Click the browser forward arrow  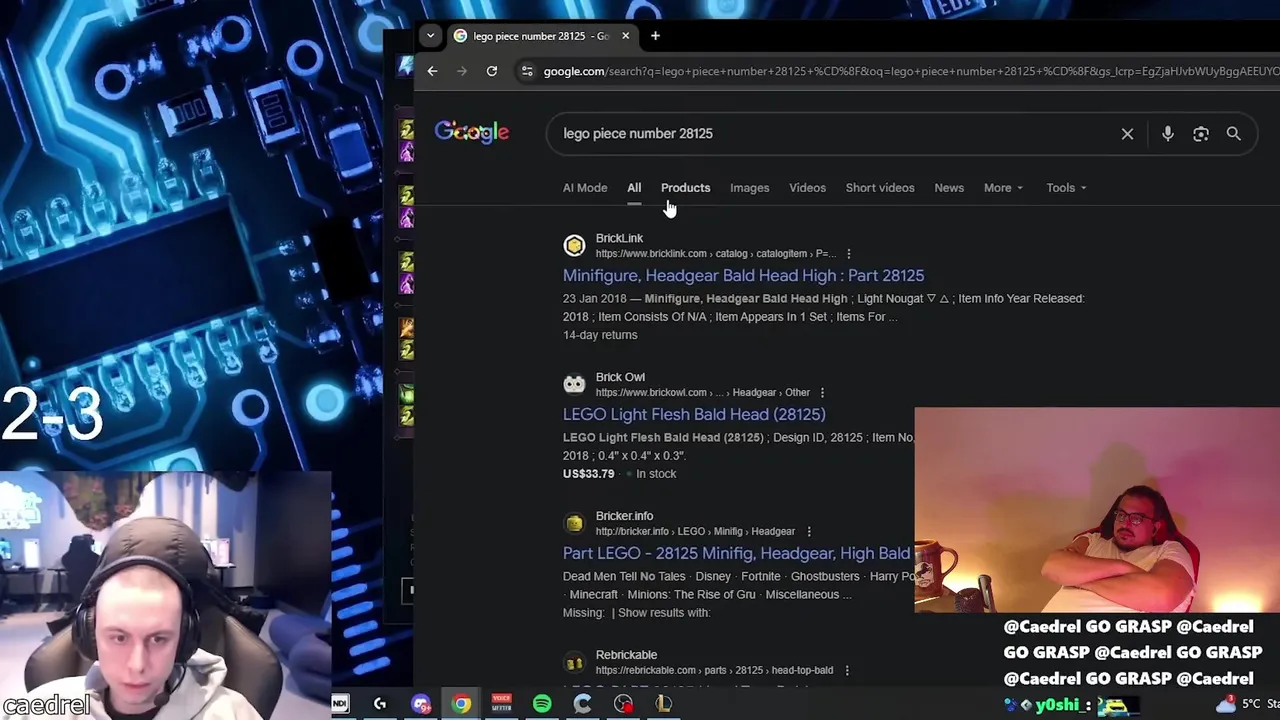click(461, 71)
